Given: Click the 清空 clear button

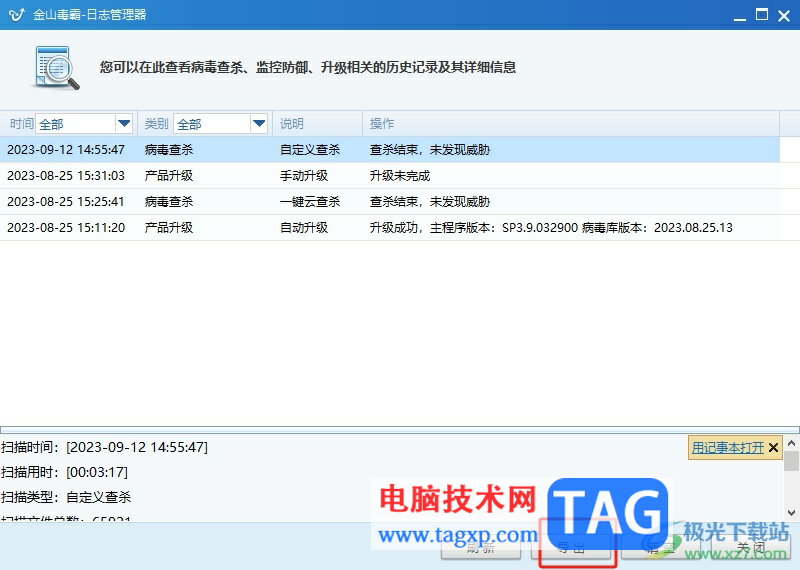Looking at the screenshot, I should point(661,548).
